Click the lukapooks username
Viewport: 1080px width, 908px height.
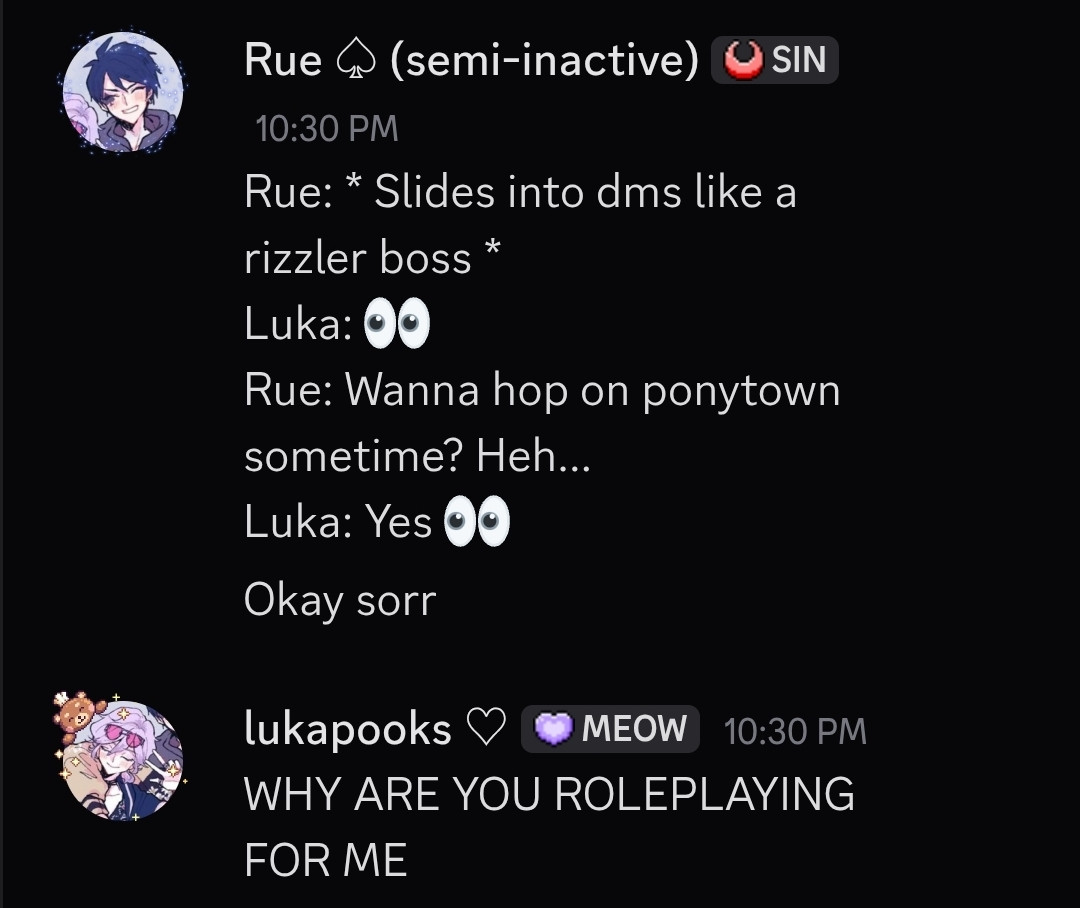347,729
